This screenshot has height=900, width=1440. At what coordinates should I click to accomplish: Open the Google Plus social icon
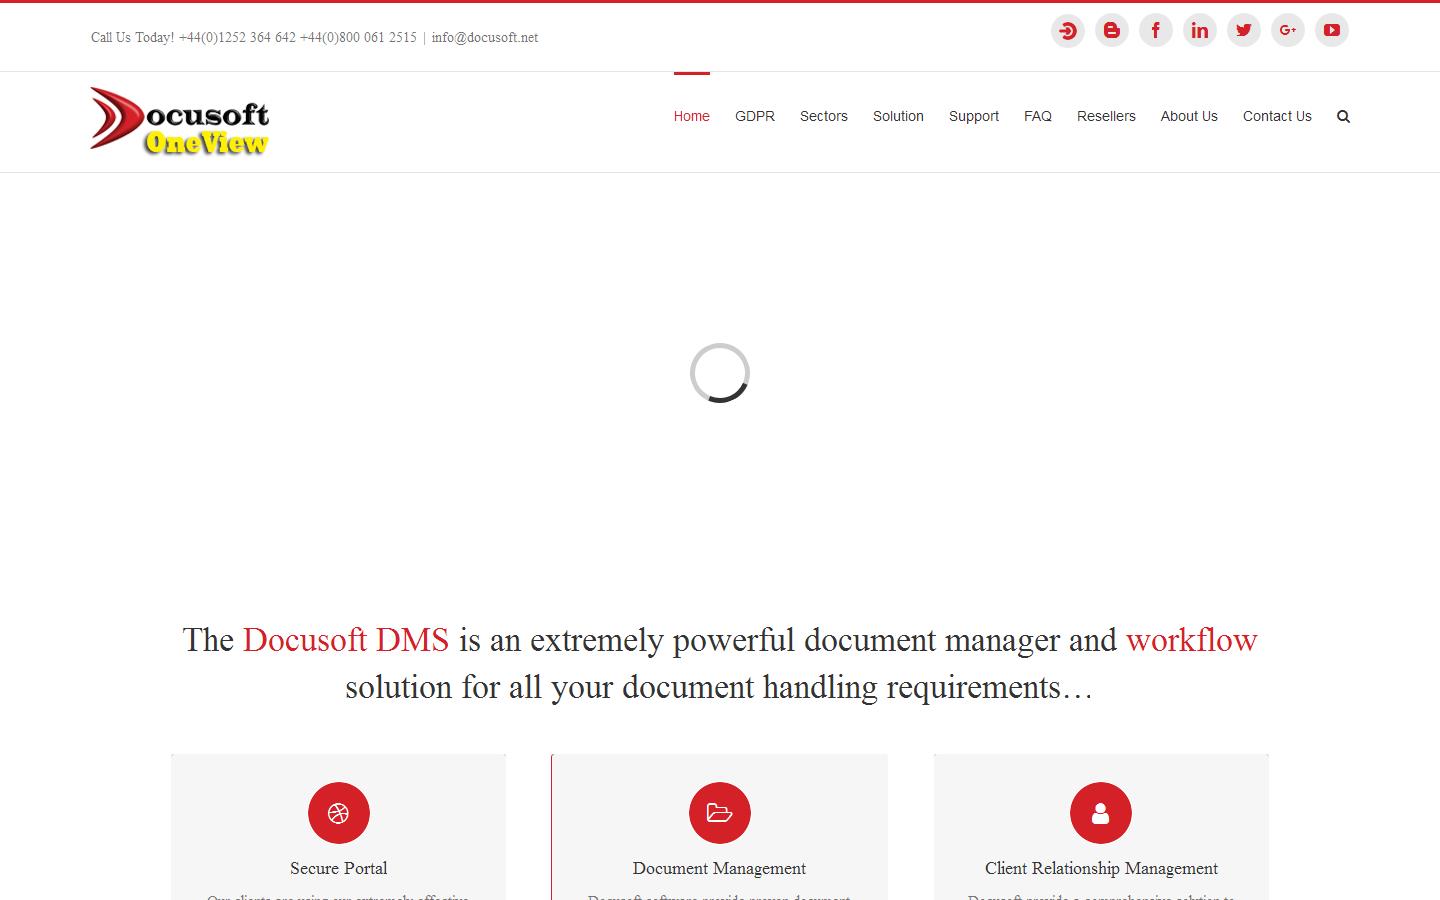coord(1288,30)
